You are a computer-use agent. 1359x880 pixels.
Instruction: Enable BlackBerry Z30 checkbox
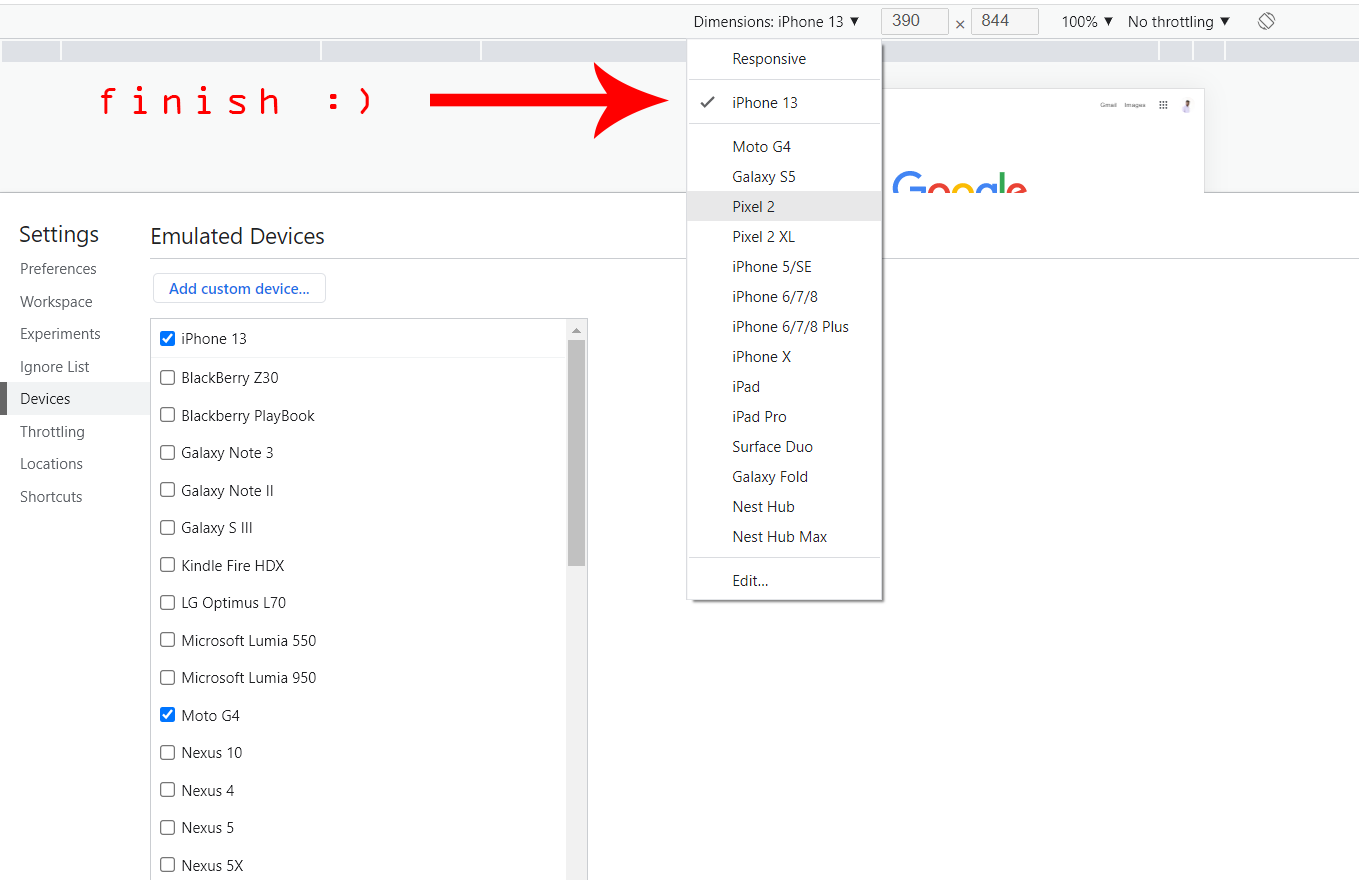(x=168, y=377)
